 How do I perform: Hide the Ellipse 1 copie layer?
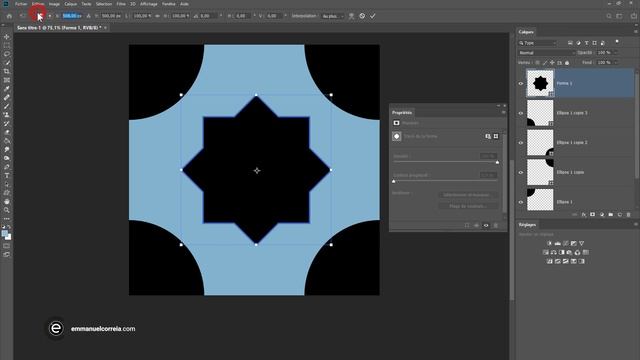(521, 172)
